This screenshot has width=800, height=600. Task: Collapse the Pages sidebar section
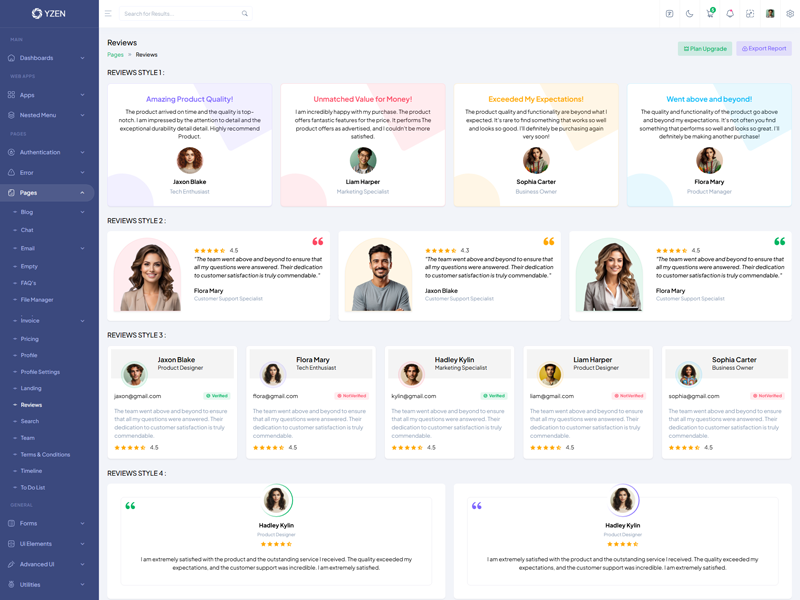[48, 192]
